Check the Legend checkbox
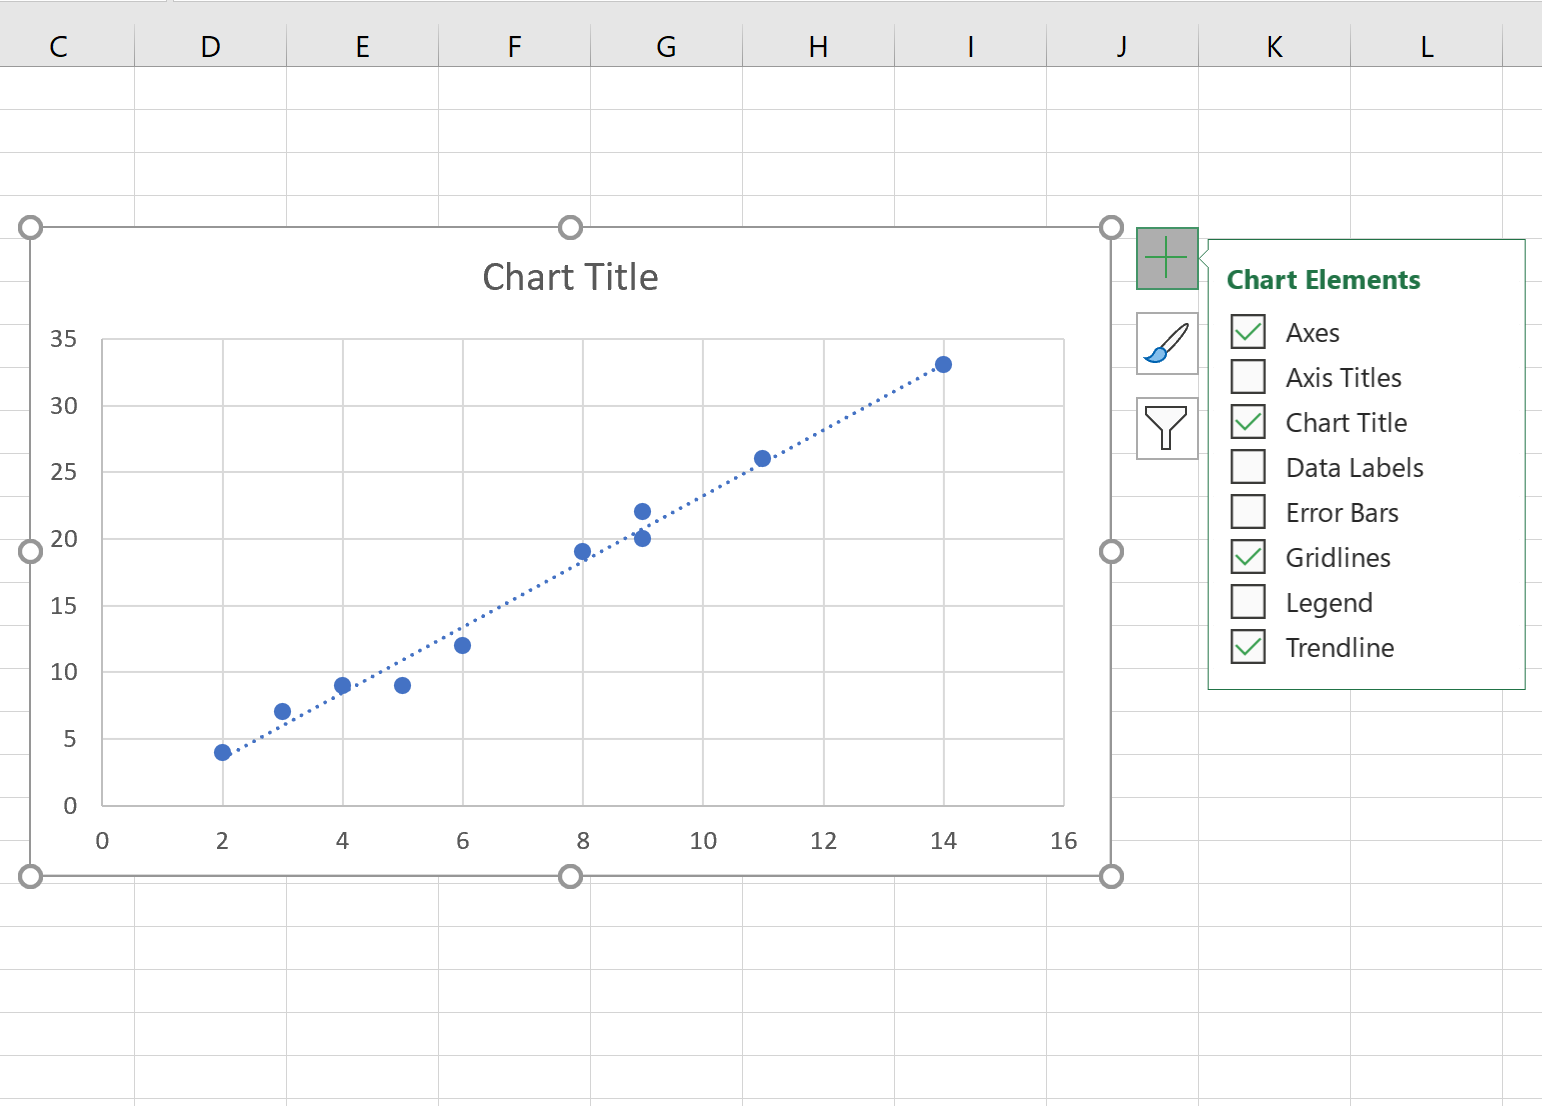1542x1106 pixels. pos(1248,602)
